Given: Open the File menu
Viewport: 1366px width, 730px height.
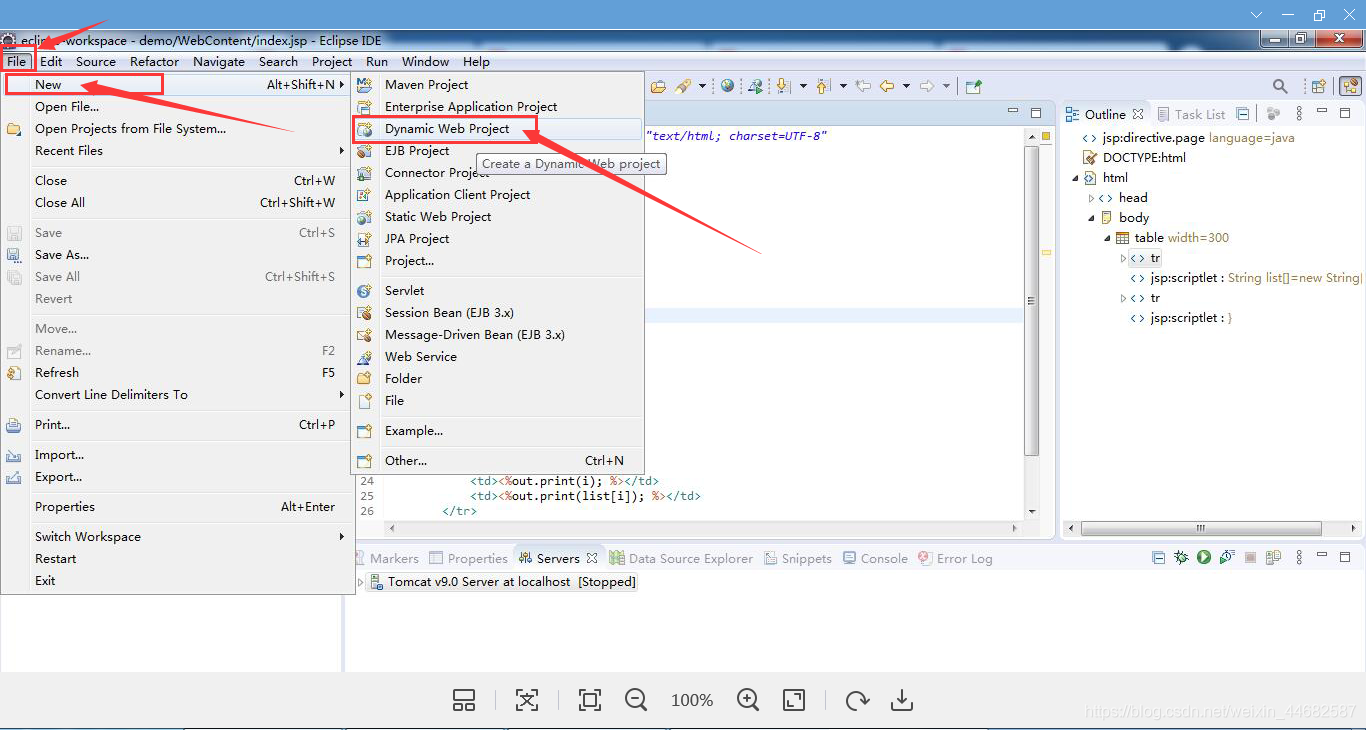Looking at the screenshot, I should click(17, 61).
